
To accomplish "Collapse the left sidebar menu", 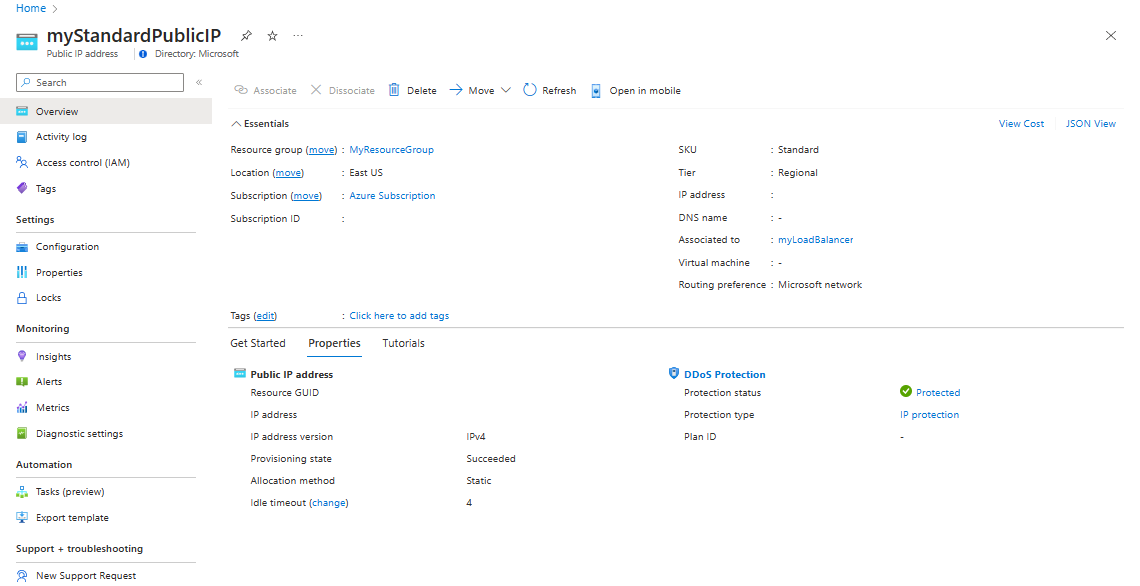I will click(x=199, y=83).
